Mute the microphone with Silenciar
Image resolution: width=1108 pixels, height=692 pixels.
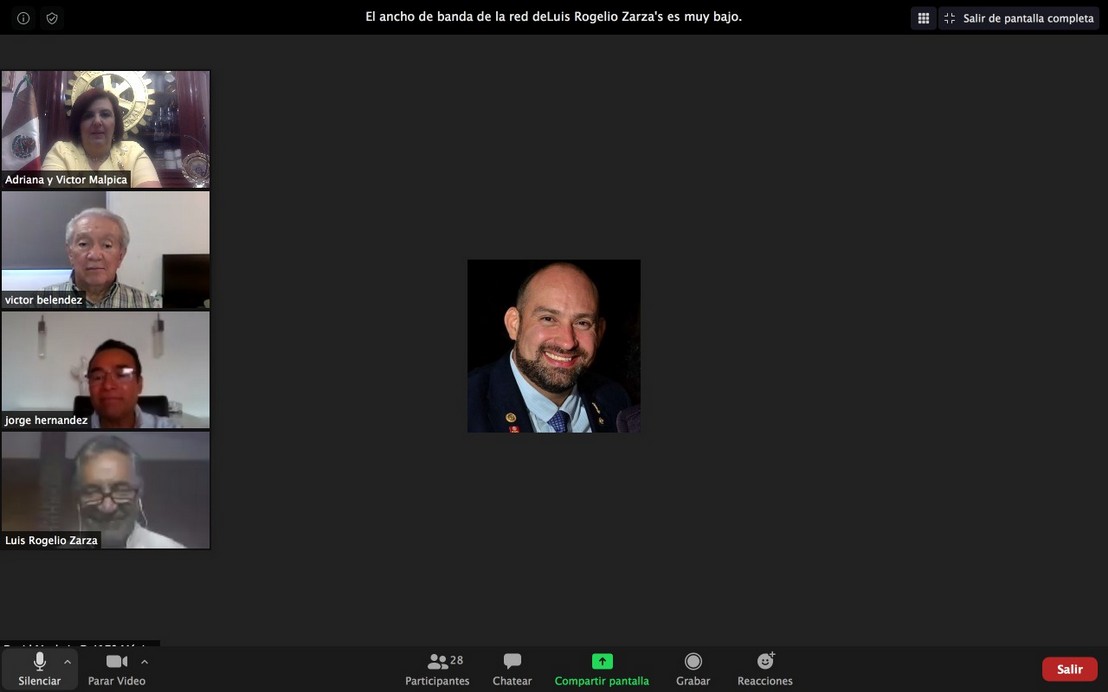[39, 668]
